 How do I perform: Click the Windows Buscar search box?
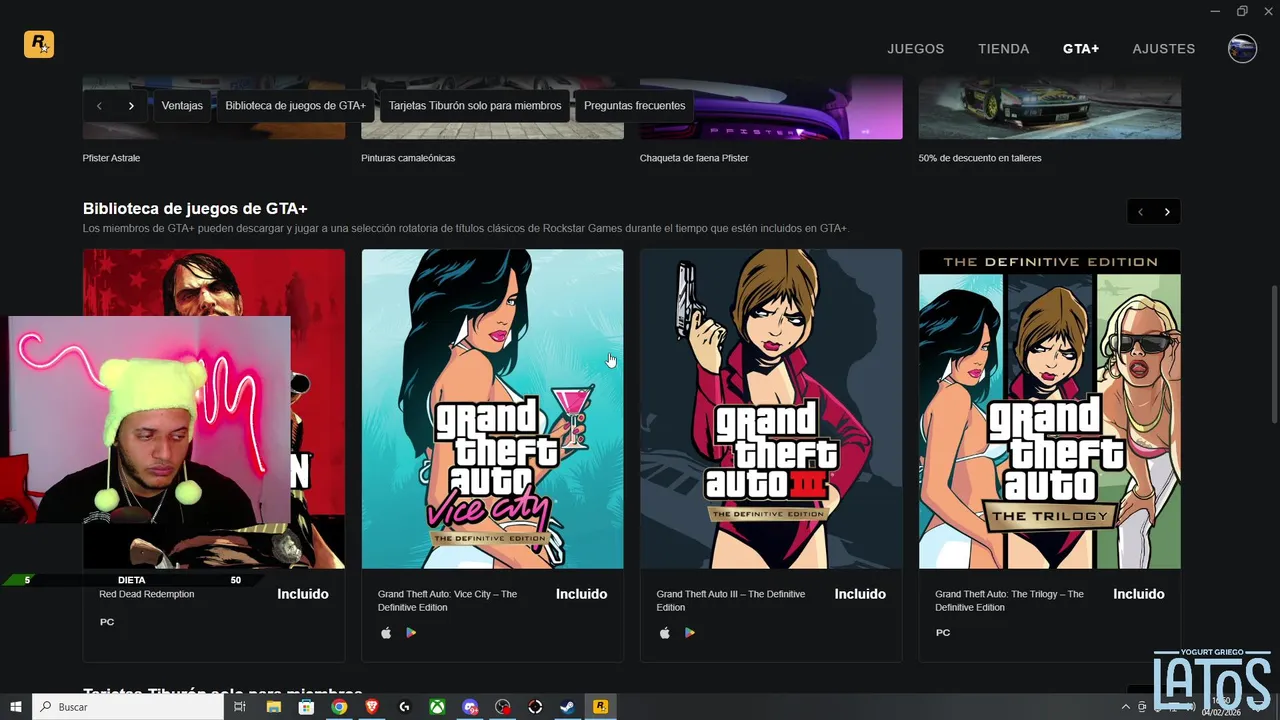[128, 707]
